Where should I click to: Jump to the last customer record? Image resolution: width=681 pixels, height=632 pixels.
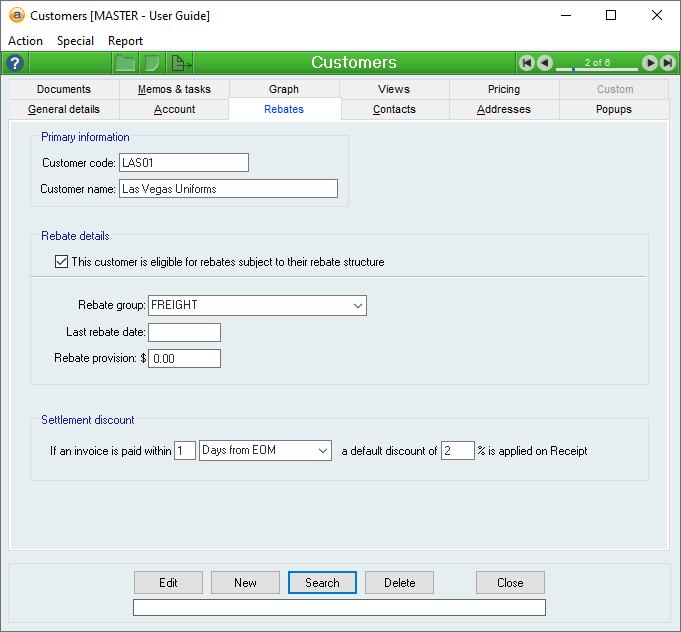coord(667,63)
